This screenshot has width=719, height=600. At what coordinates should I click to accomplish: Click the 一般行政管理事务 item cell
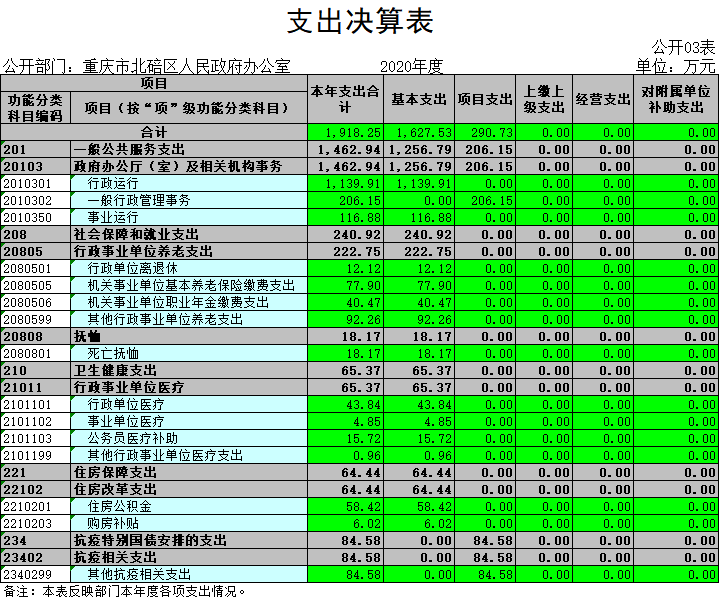(x=189, y=200)
